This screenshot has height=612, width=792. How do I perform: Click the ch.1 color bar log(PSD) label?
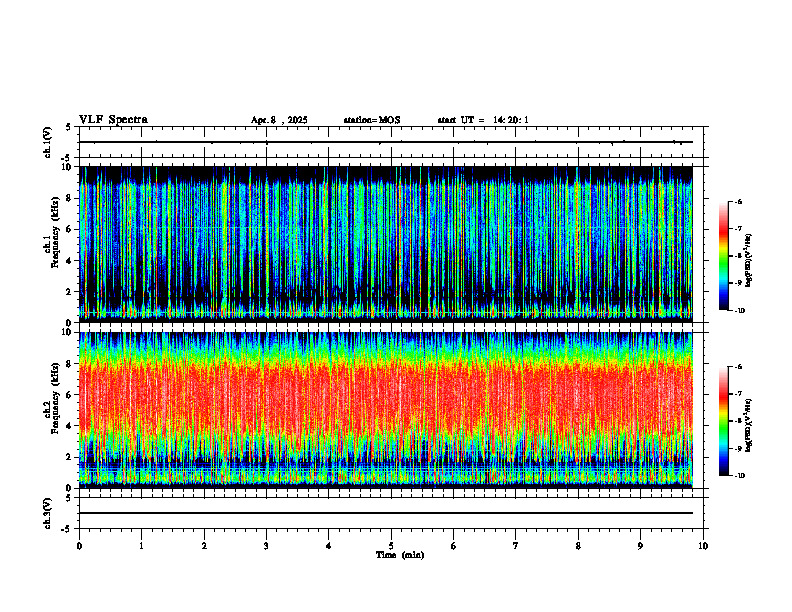[748, 260]
